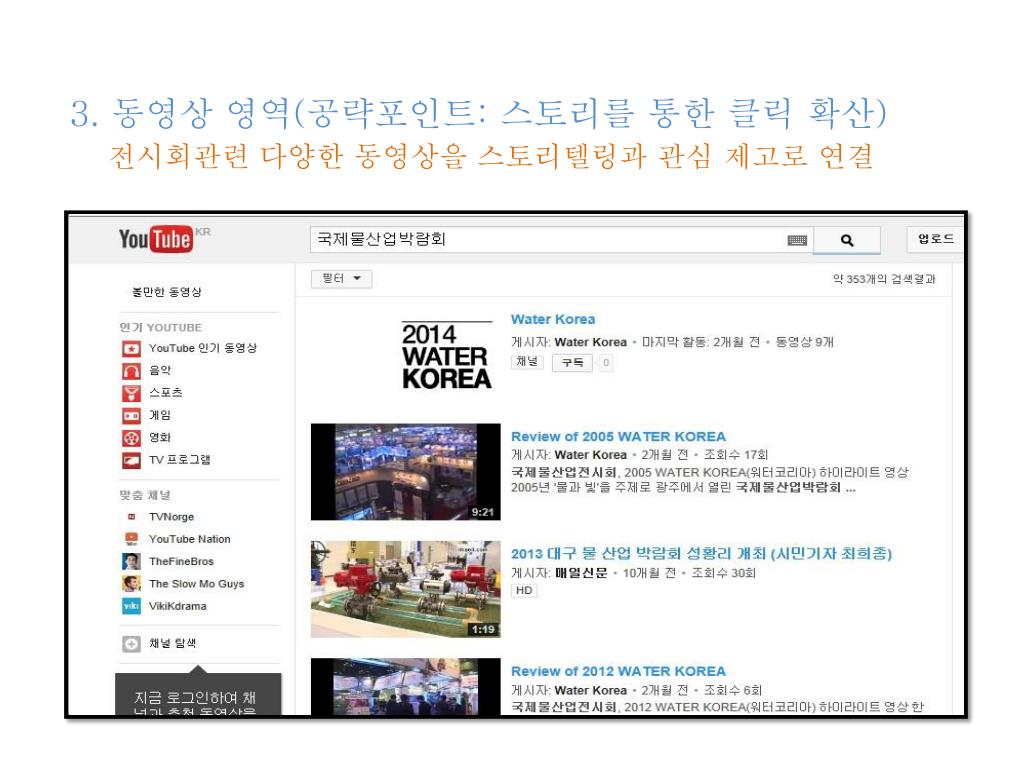Open TVNorge channel label
This screenshot has width=1024, height=768.
pyautogui.click(x=171, y=517)
